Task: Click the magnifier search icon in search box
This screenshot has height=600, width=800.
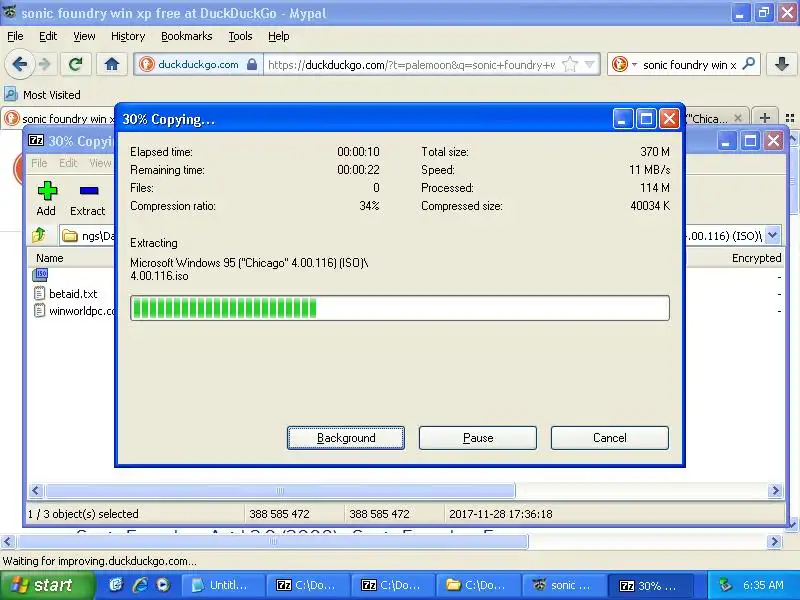Action: 748,64
